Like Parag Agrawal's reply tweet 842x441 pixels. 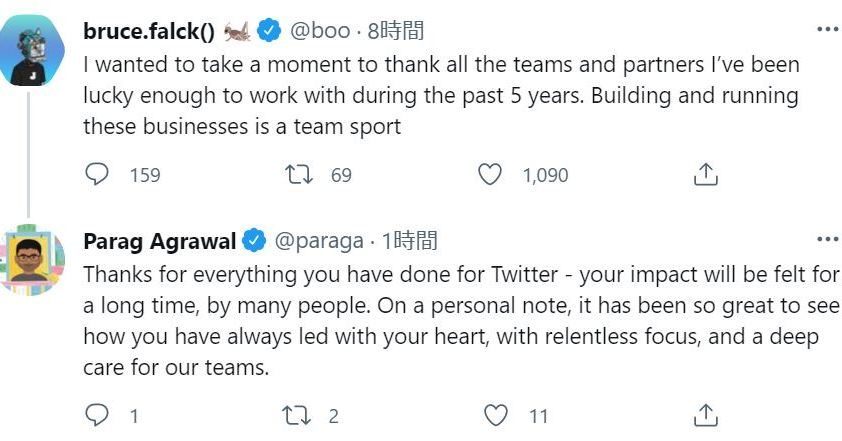coord(496,415)
